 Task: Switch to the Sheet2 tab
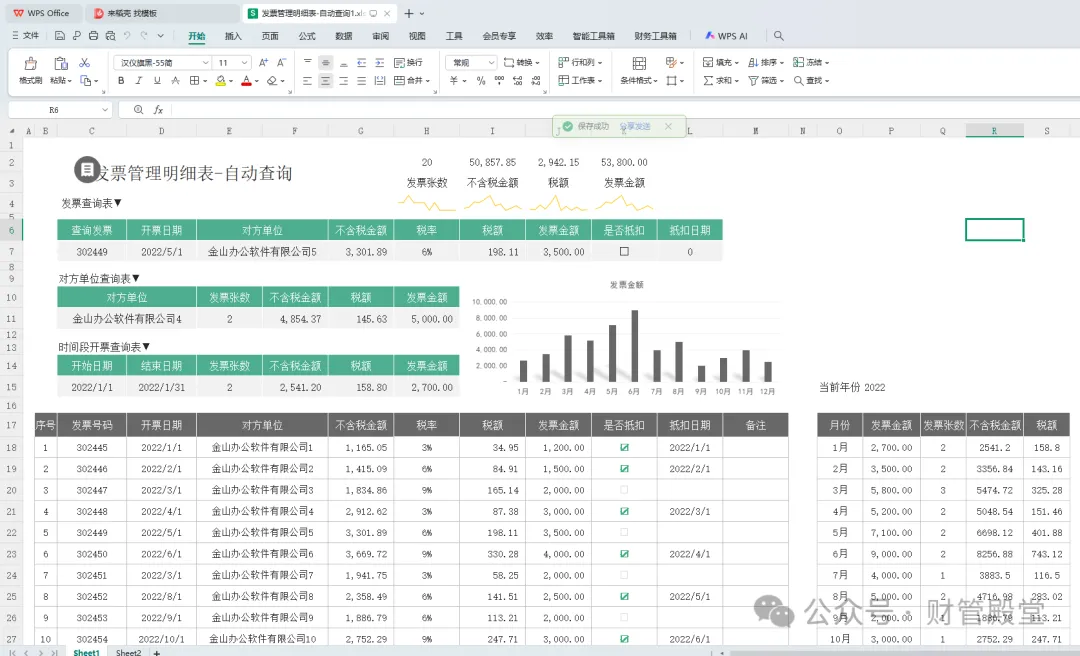pyautogui.click(x=128, y=652)
